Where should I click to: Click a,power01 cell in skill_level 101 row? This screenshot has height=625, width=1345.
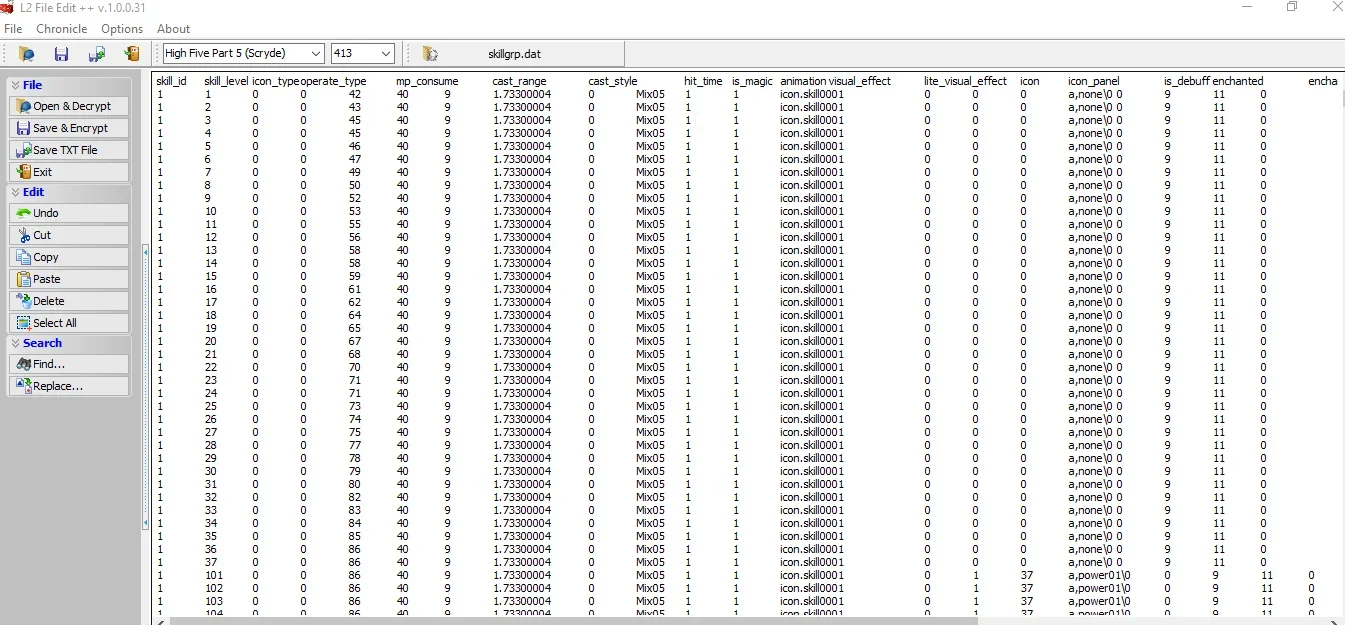(1097, 575)
